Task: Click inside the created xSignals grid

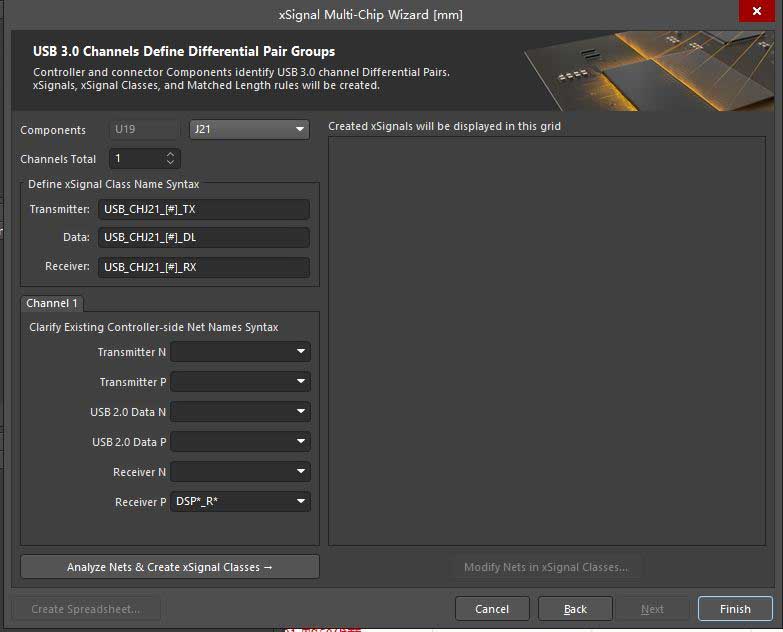Action: pos(546,340)
